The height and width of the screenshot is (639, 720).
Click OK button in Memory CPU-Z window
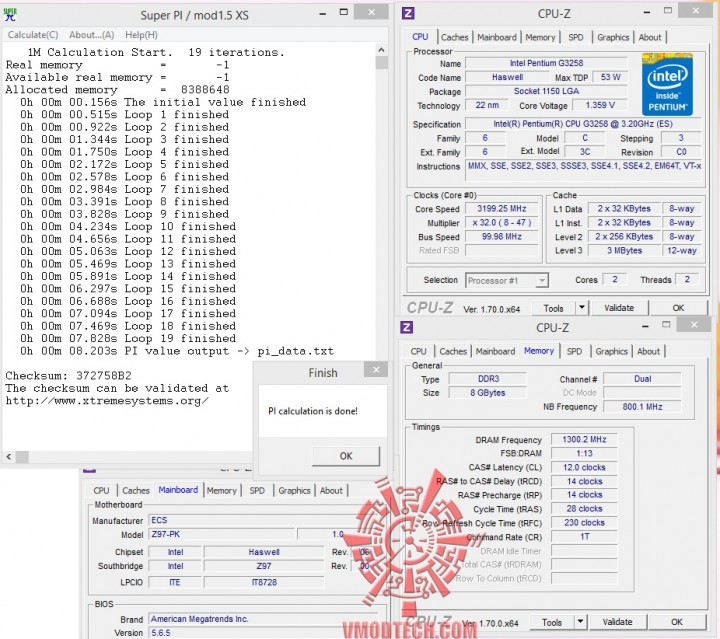click(x=677, y=622)
